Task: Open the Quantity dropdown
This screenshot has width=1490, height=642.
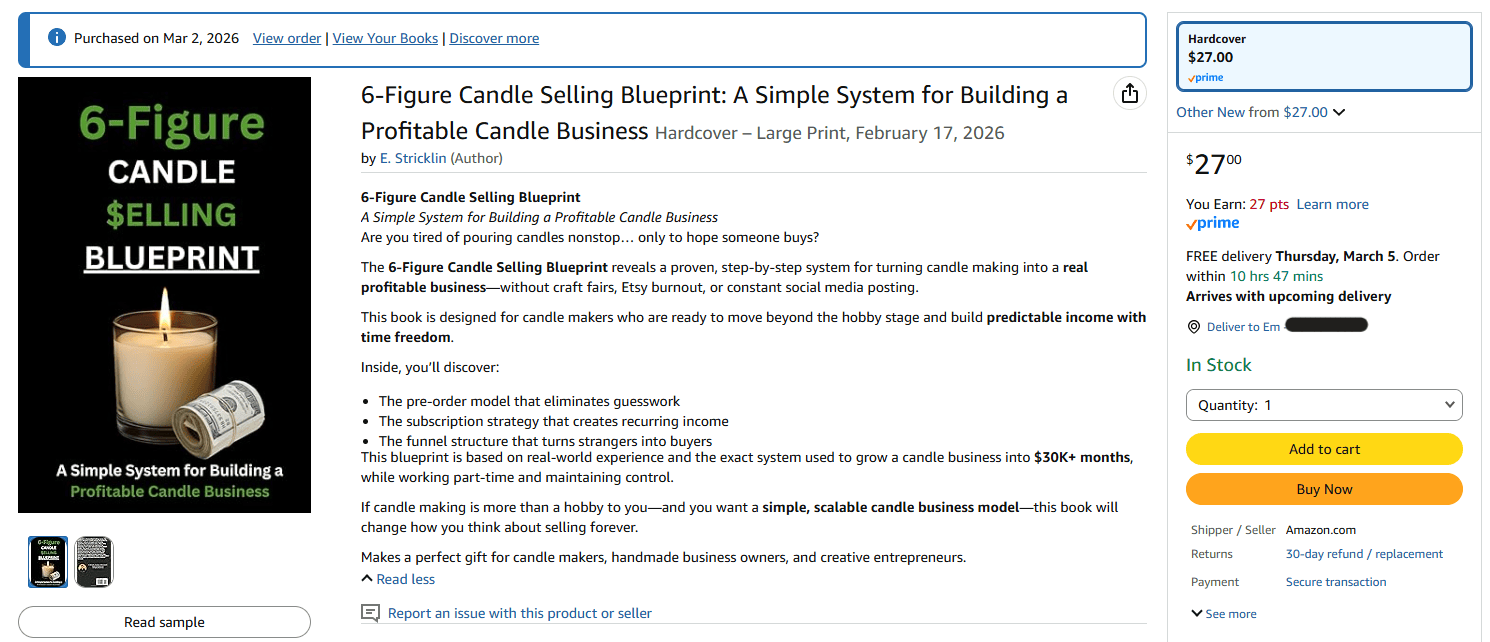Action: click(x=1324, y=405)
